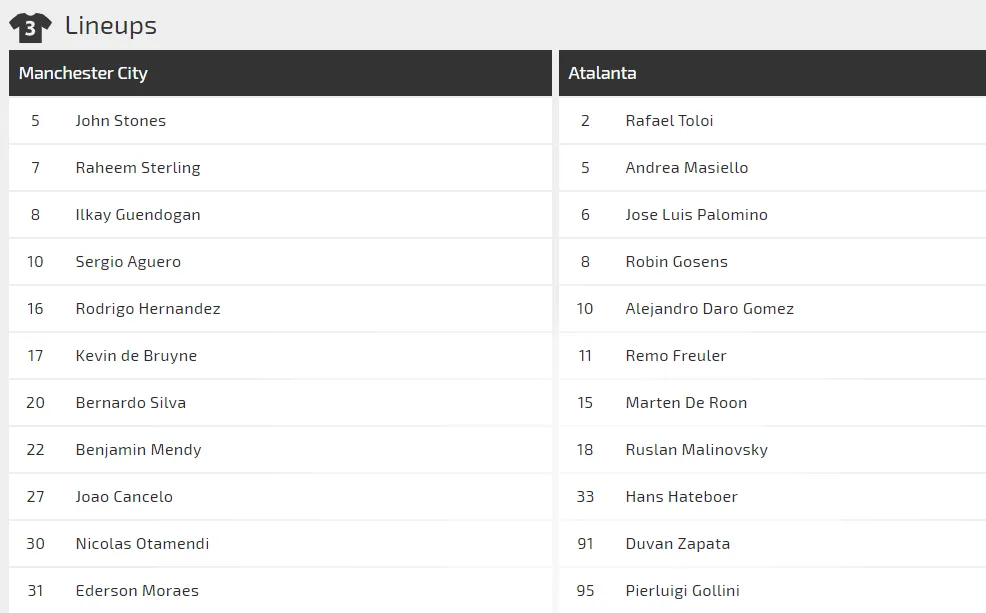Image resolution: width=986 pixels, height=613 pixels.
Task: Open Kevin de Bruyne's profile
Action: click(136, 356)
